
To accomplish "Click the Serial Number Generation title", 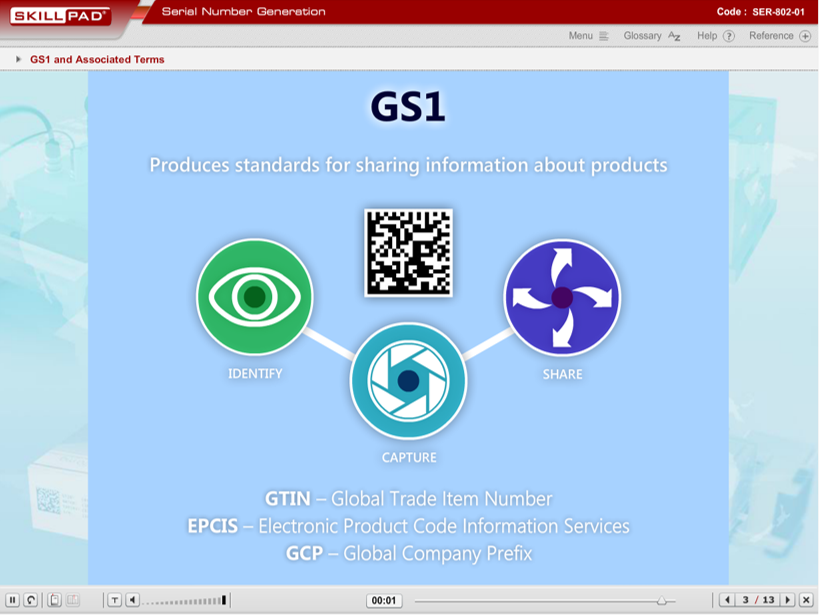I will [243, 12].
